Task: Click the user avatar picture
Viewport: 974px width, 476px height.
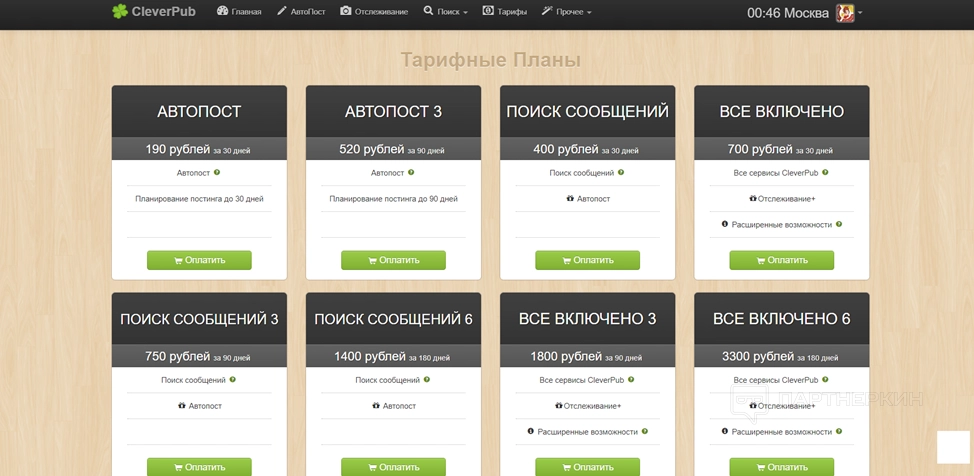Action: click(x=845, y=13)
